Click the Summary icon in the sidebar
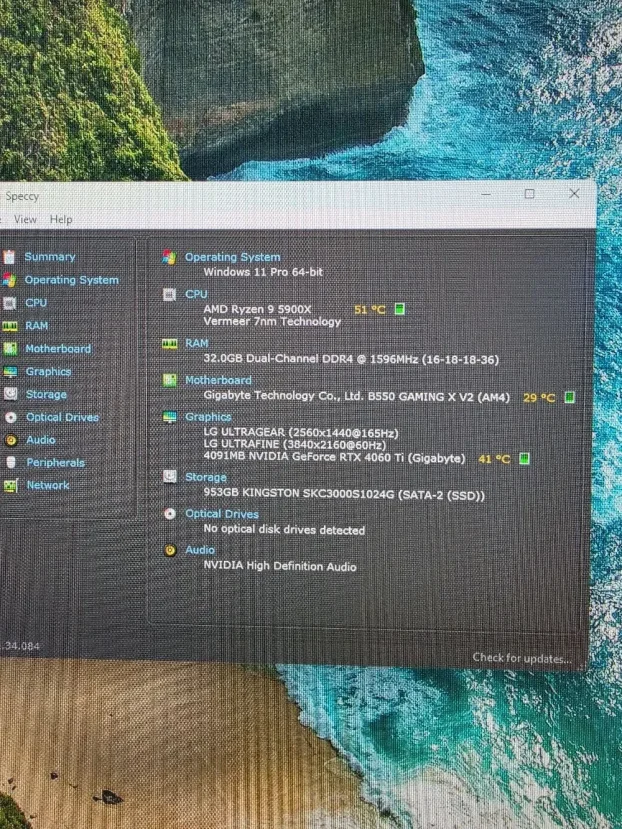 click(x=8, y=257)
